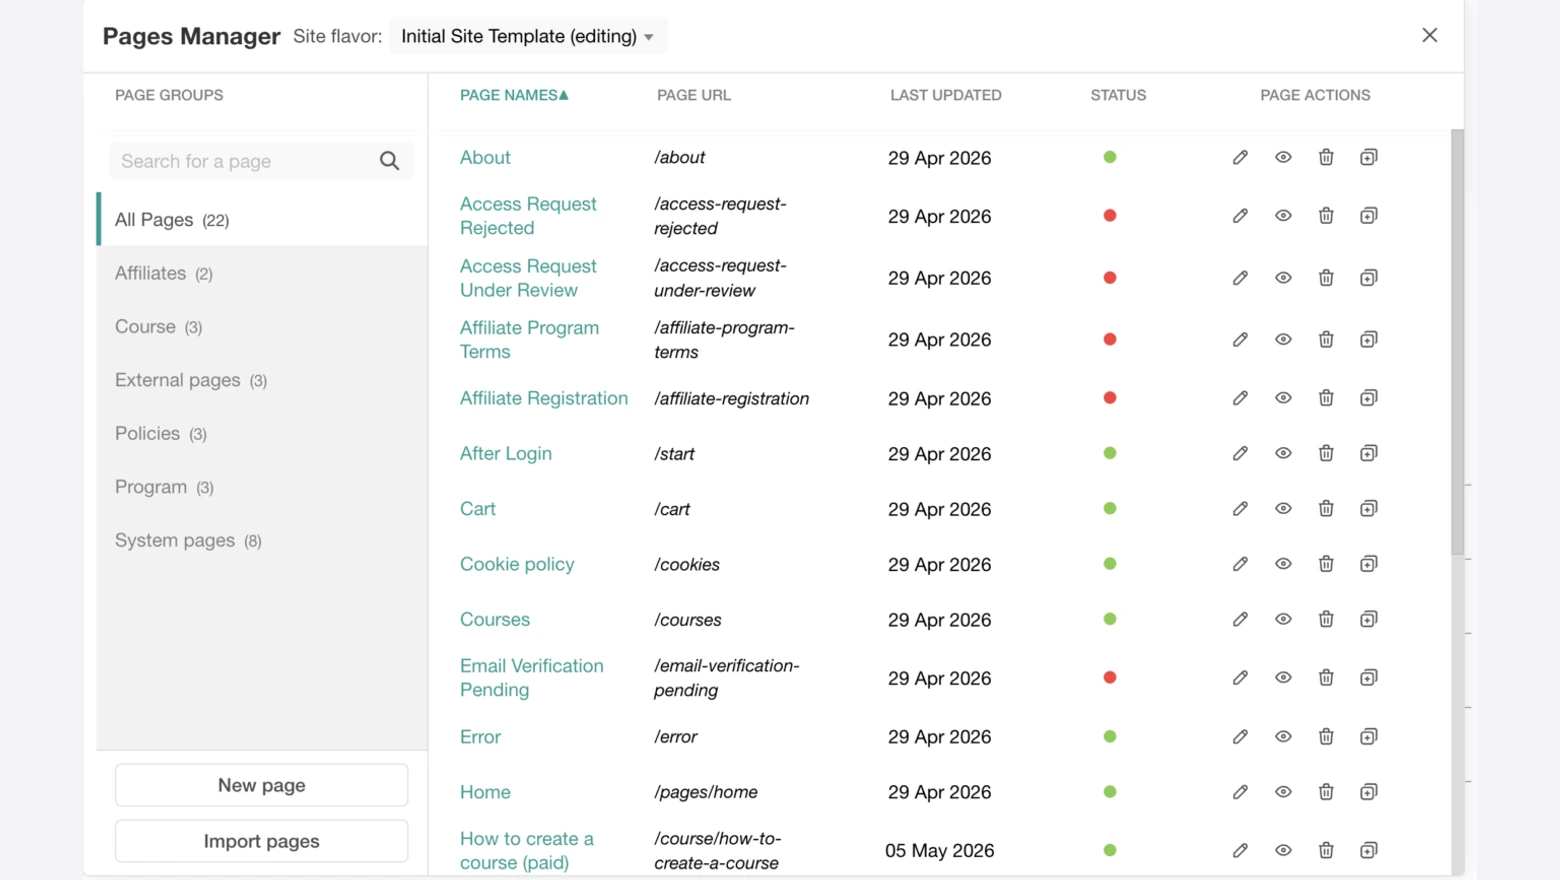Click the pages list vertical scrollbar
The width and height of the screenshot is (1560, 880).
pos(1458,342)
